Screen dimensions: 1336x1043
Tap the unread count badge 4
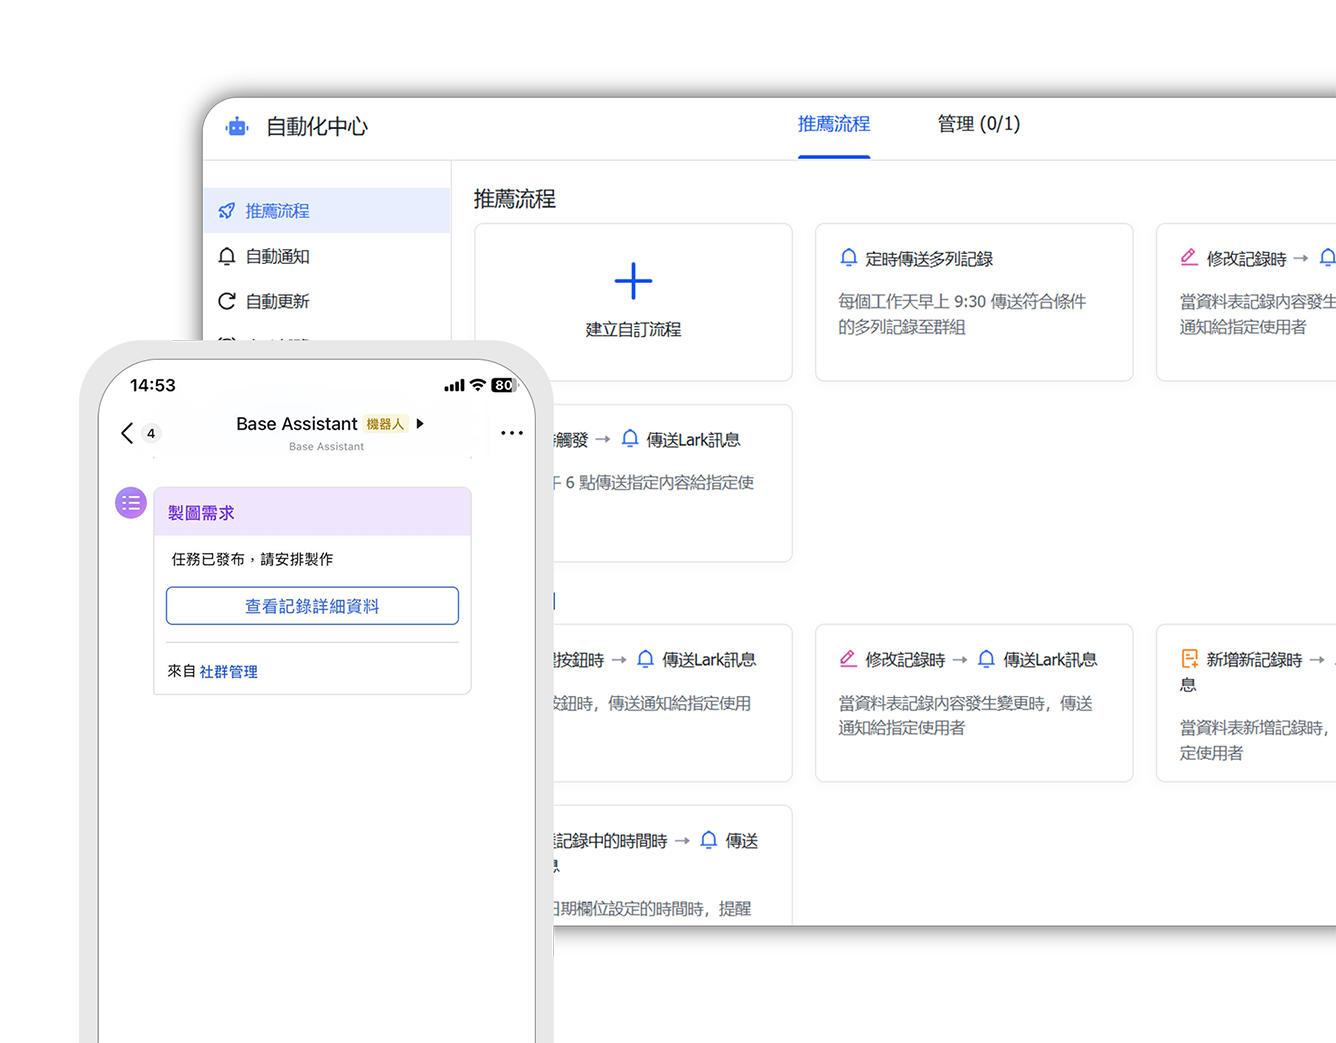[x=151, y=433]
